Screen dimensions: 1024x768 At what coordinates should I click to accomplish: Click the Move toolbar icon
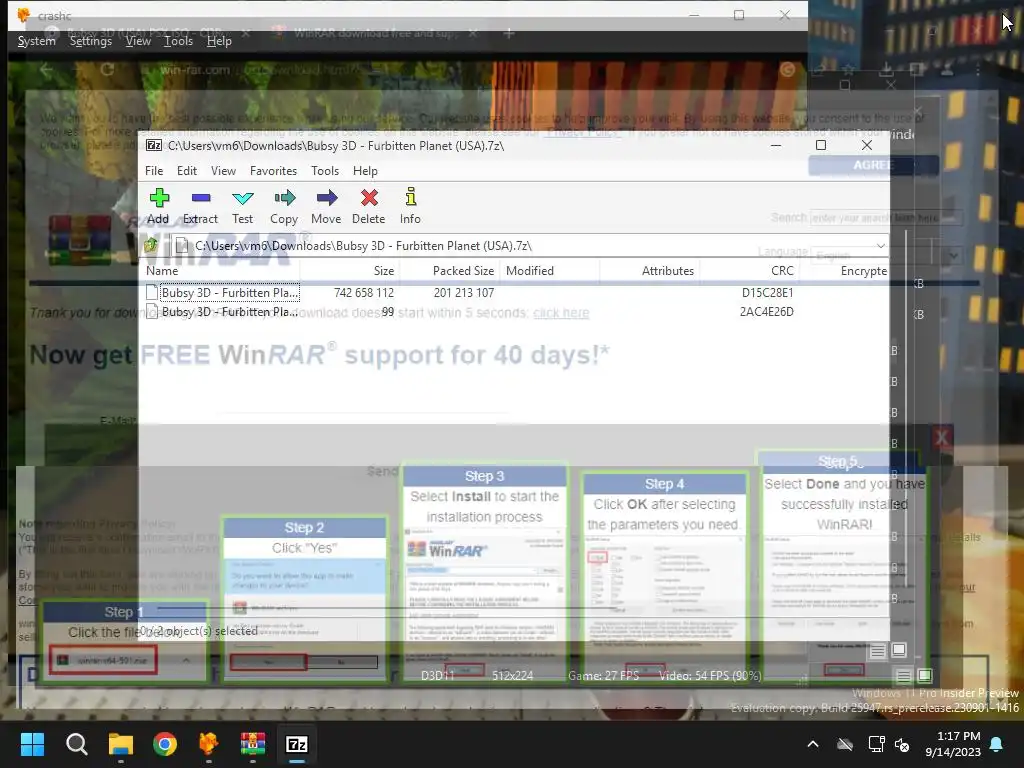[327, 198]
